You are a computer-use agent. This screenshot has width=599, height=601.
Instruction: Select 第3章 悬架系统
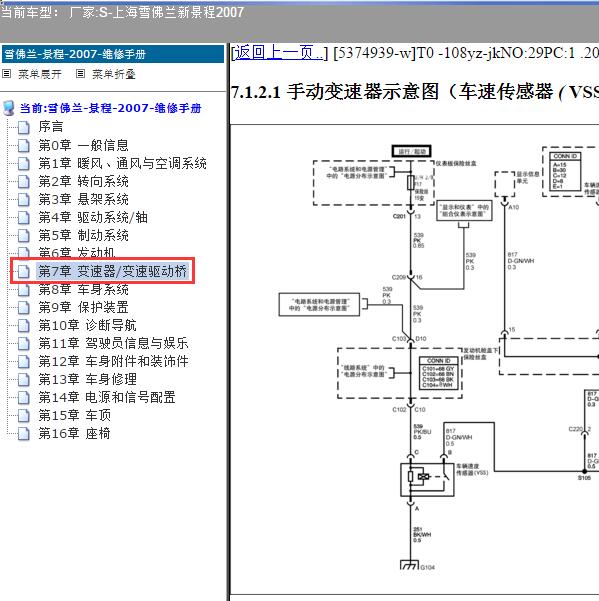point(83,199)
